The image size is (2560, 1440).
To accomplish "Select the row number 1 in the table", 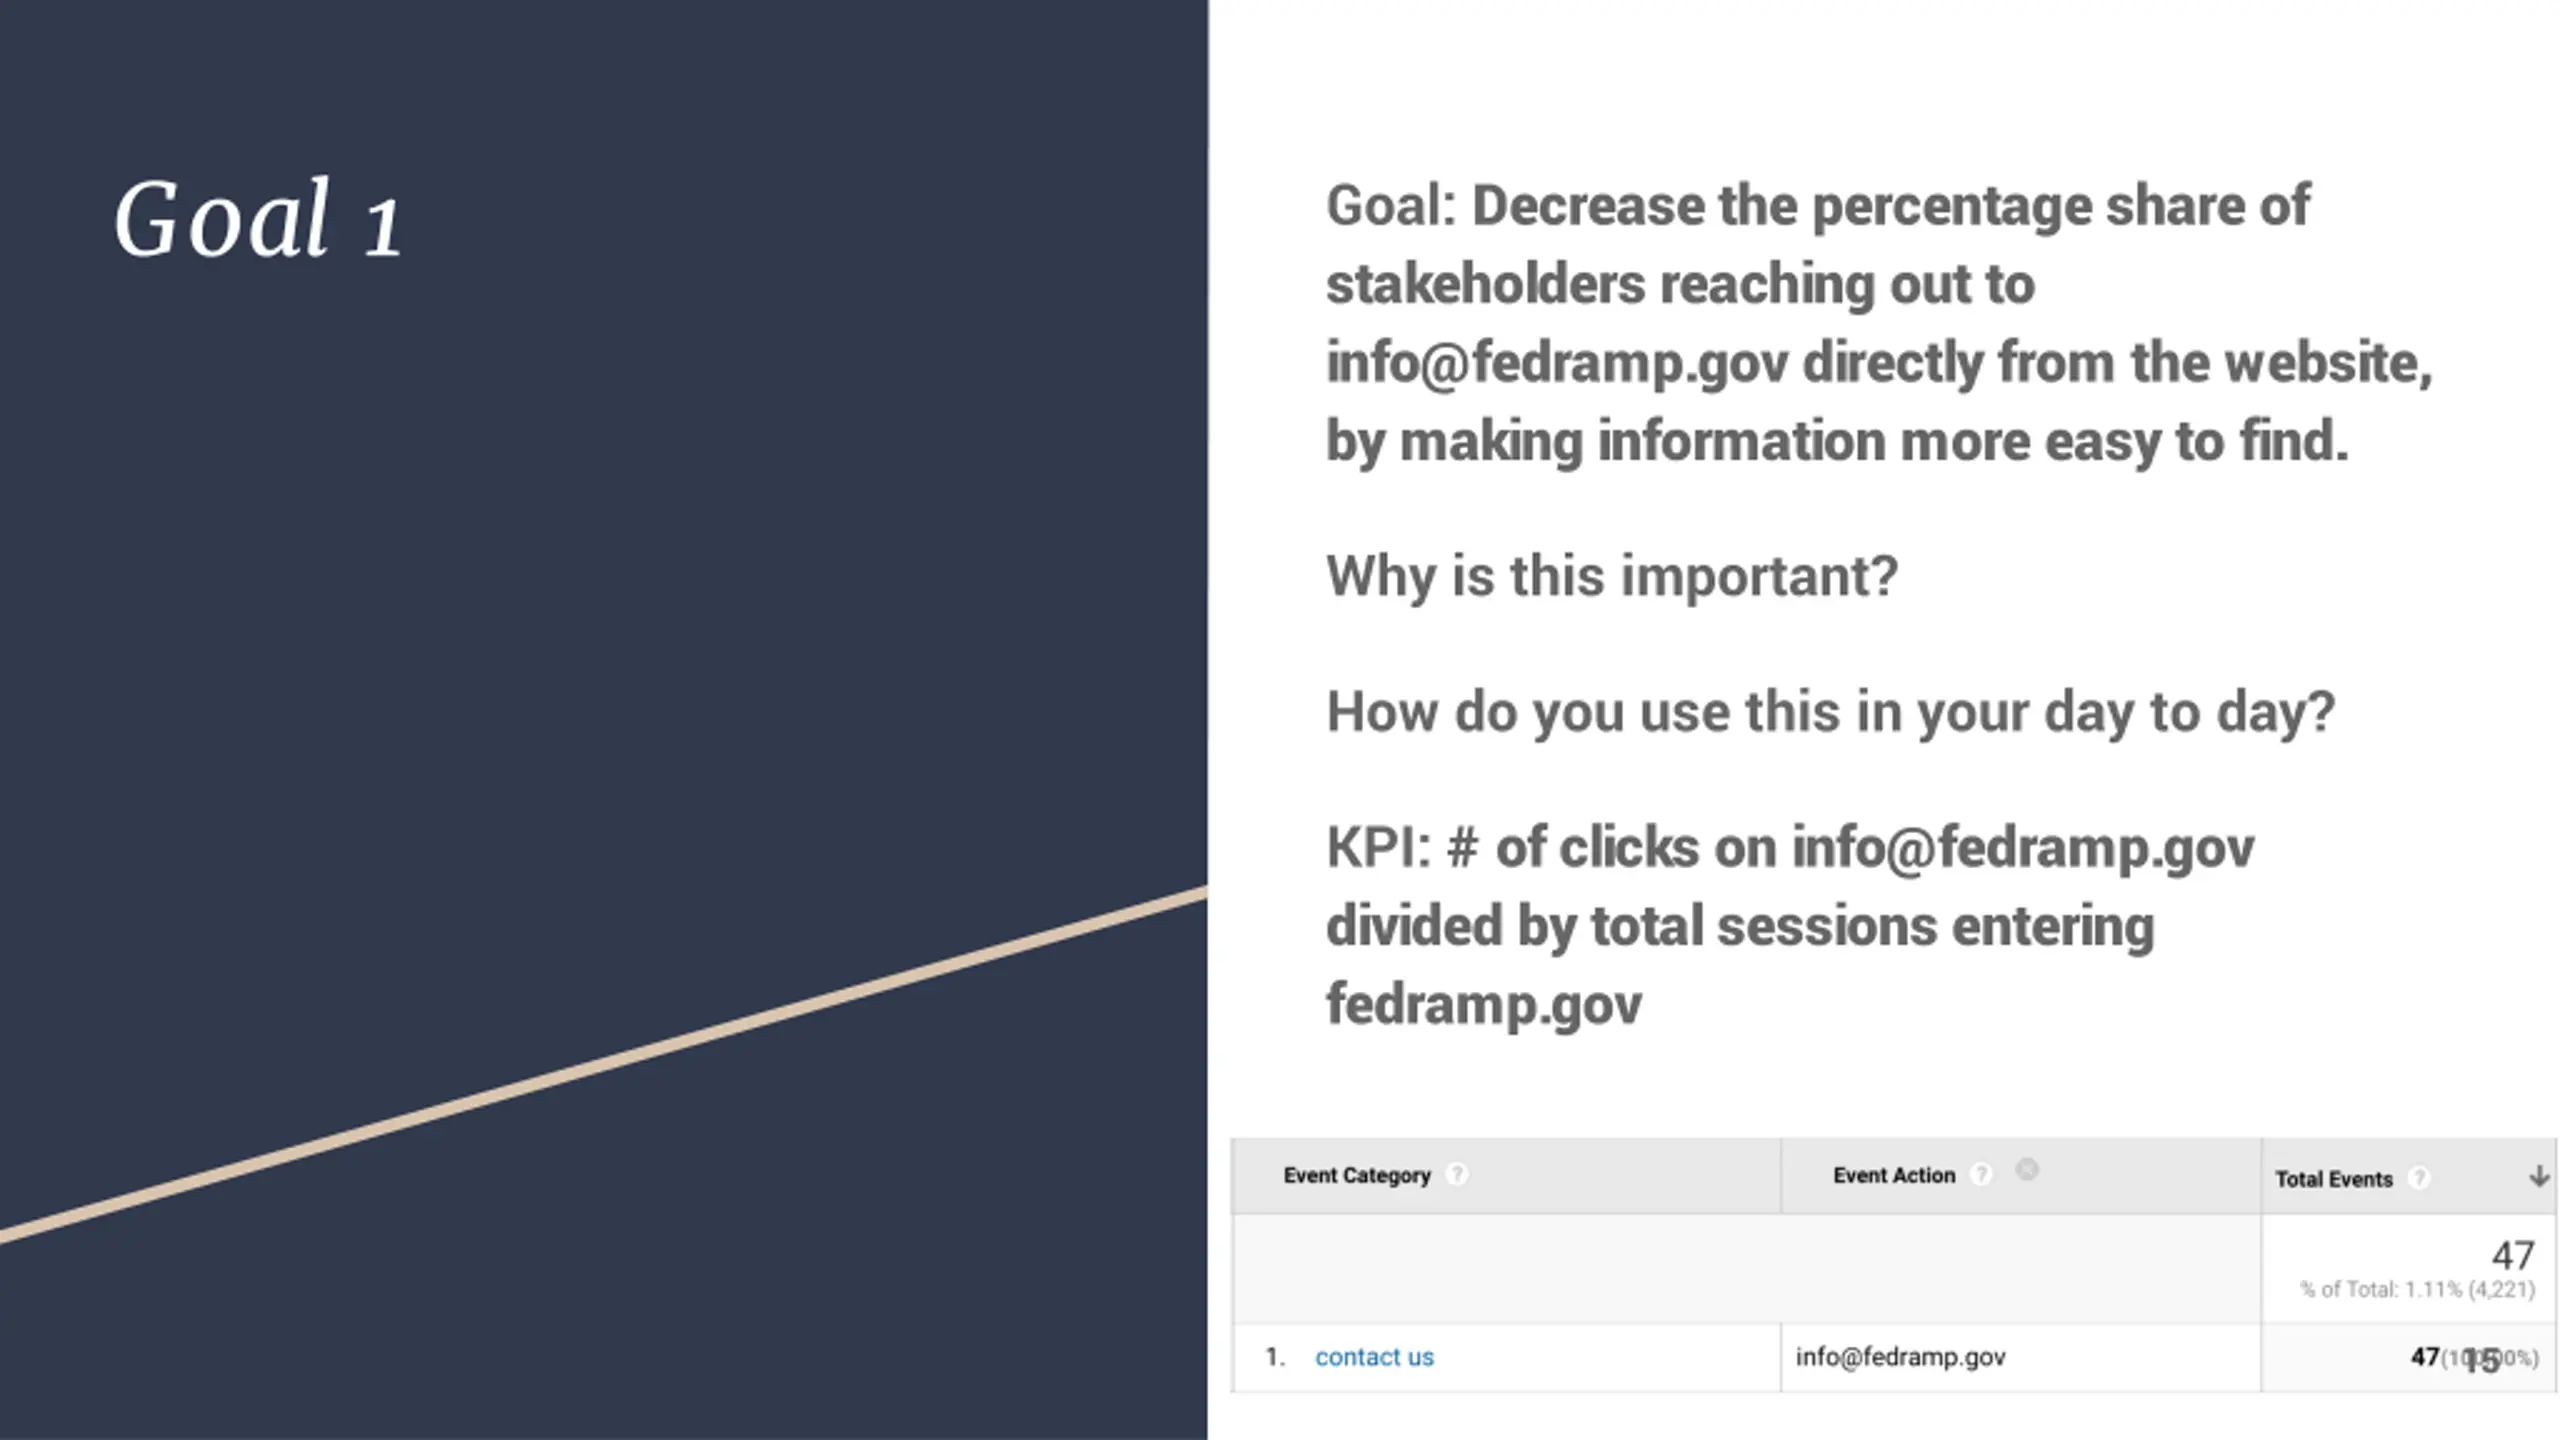I will pyautogui.click(x=1274, y=1357).
